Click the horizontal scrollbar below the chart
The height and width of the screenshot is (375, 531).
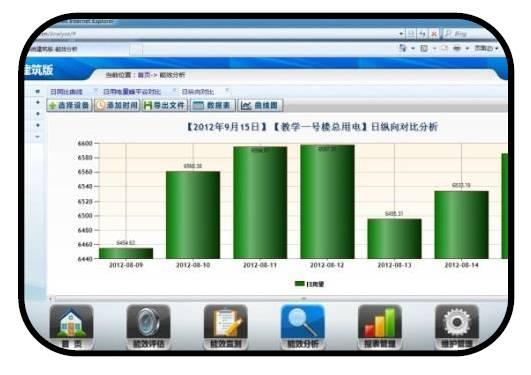[281, 298]
